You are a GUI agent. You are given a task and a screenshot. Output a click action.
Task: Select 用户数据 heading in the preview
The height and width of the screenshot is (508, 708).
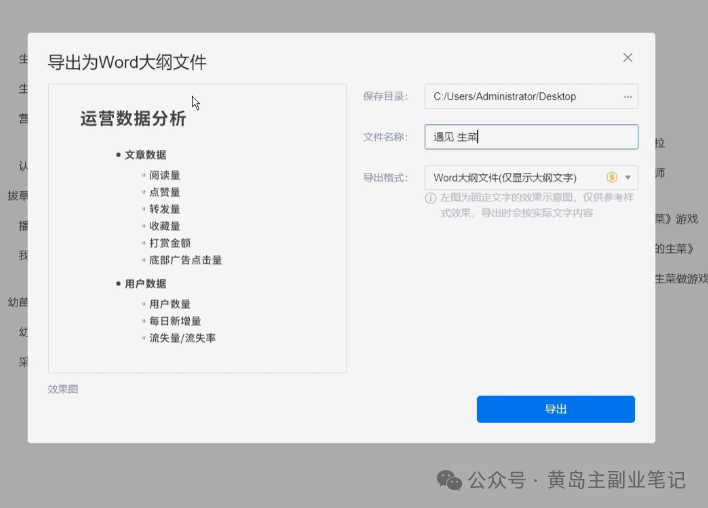(x=145, y=284)
